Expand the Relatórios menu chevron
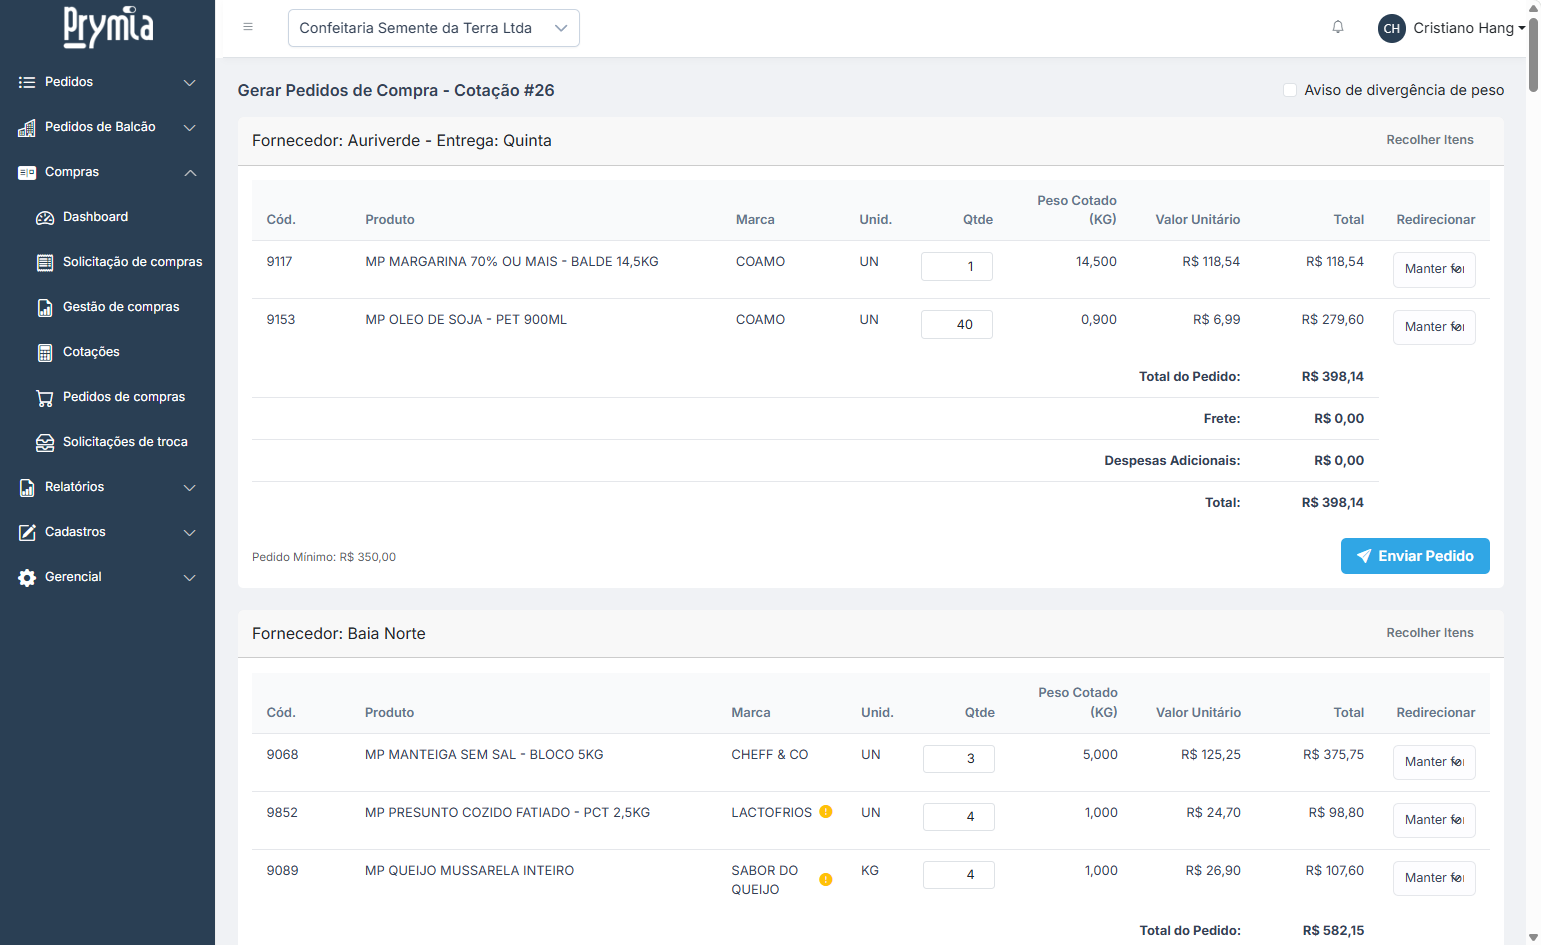 click(189, 488)
